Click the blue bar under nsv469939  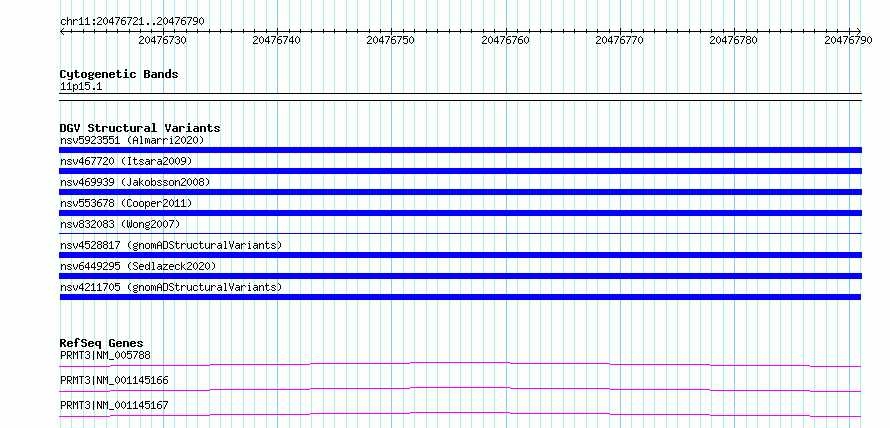[x=460, y=192]
